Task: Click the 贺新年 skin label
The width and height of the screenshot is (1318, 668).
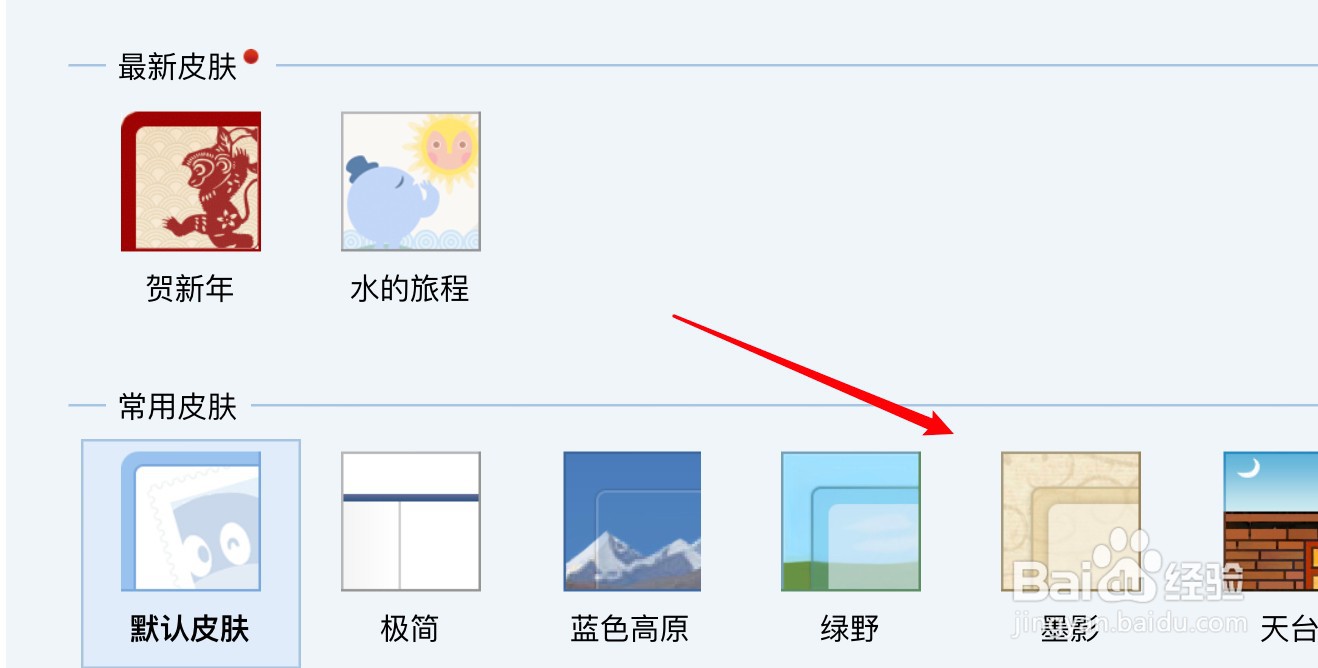Action: [x=190, y=289]
